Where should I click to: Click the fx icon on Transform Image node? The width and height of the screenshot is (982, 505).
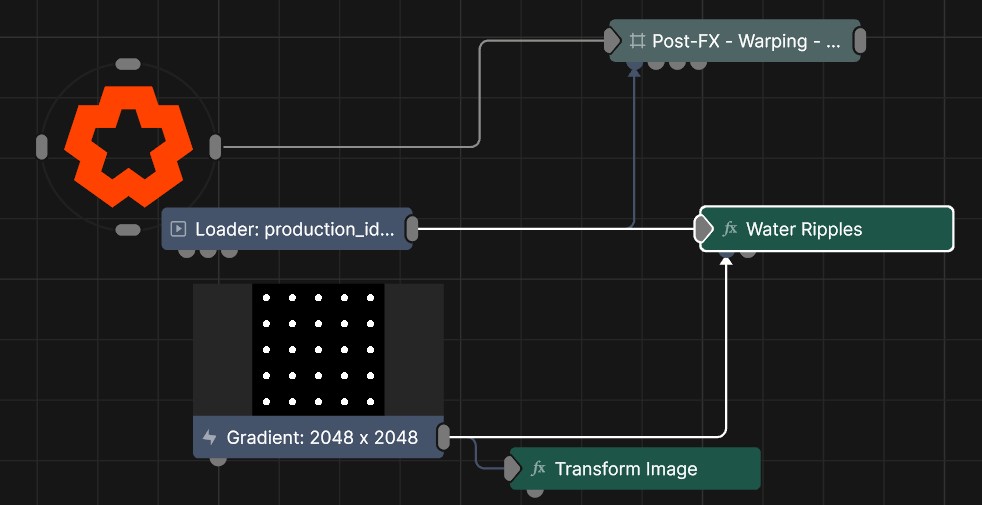tap(539, 469)
